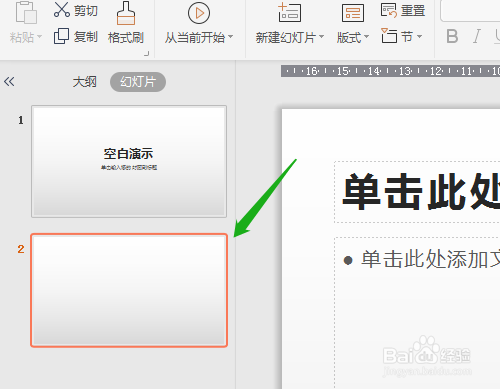The width and height of the screenshot is (500, 389).
Task: Click the Paste clipboard icon
Action: [26, 13]
